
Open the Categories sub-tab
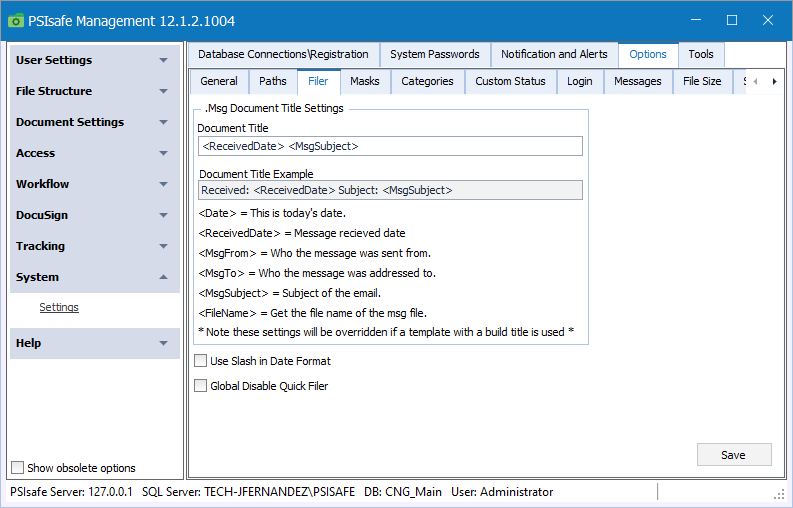(x=427, y=81)
